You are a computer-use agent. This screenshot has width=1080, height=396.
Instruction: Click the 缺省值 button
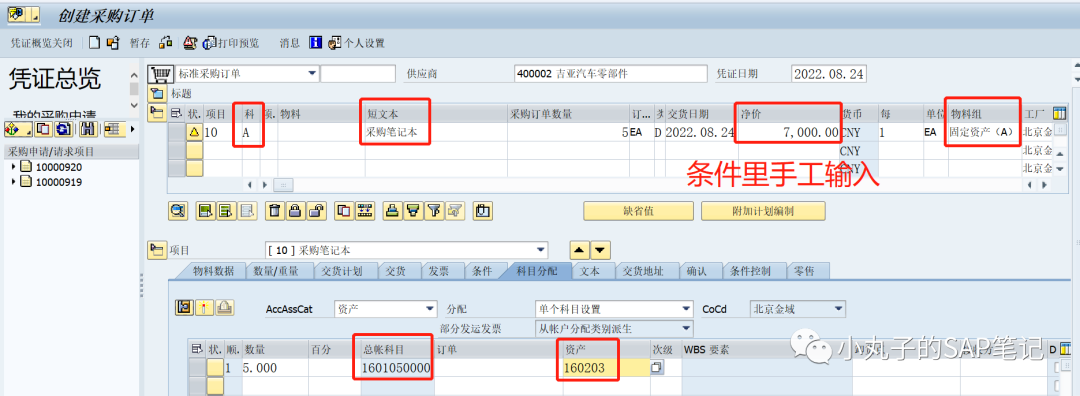coord(638,211)
